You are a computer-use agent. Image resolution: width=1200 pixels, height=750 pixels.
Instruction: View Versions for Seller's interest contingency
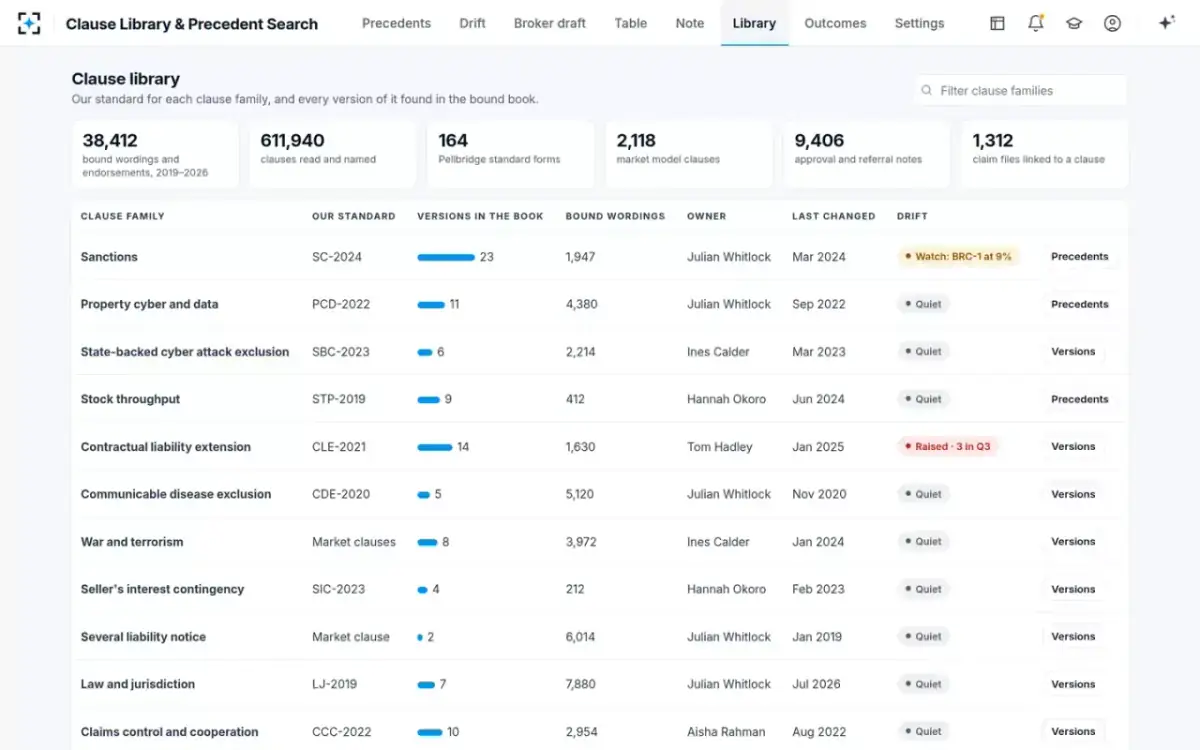point(1073,589)
